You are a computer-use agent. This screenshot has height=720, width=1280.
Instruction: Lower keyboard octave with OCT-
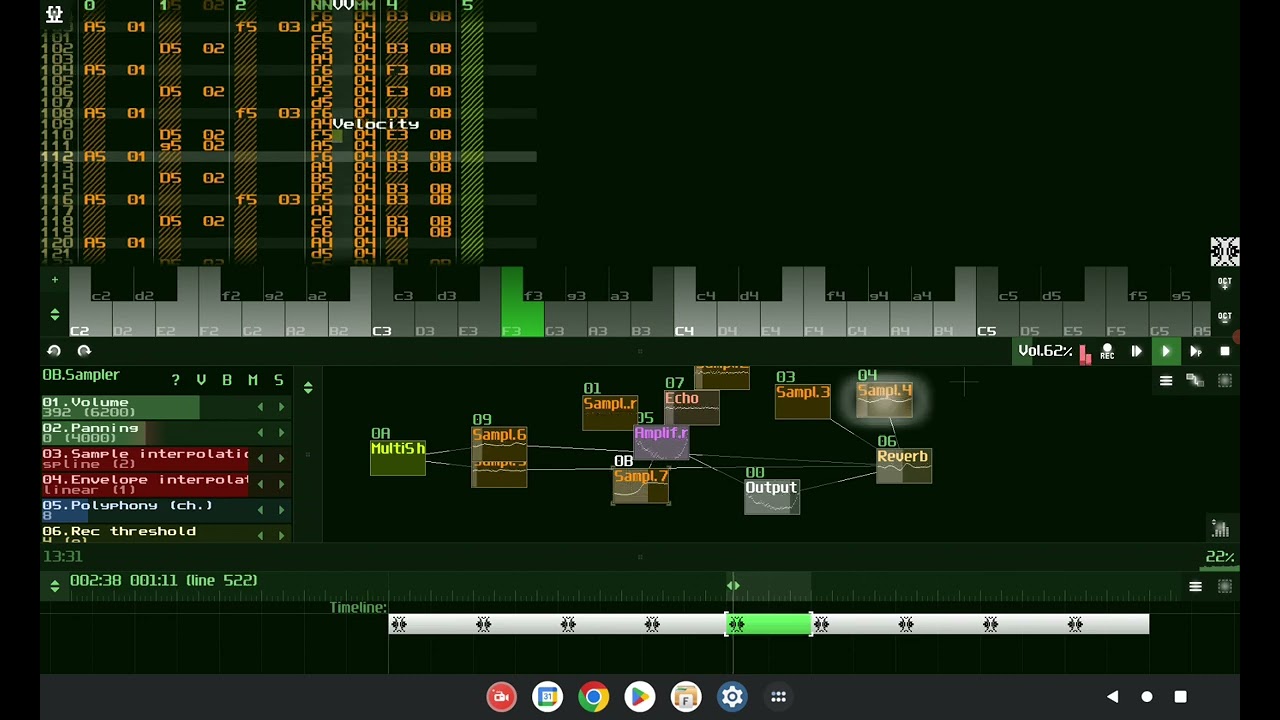click(x=1225, y=316)
